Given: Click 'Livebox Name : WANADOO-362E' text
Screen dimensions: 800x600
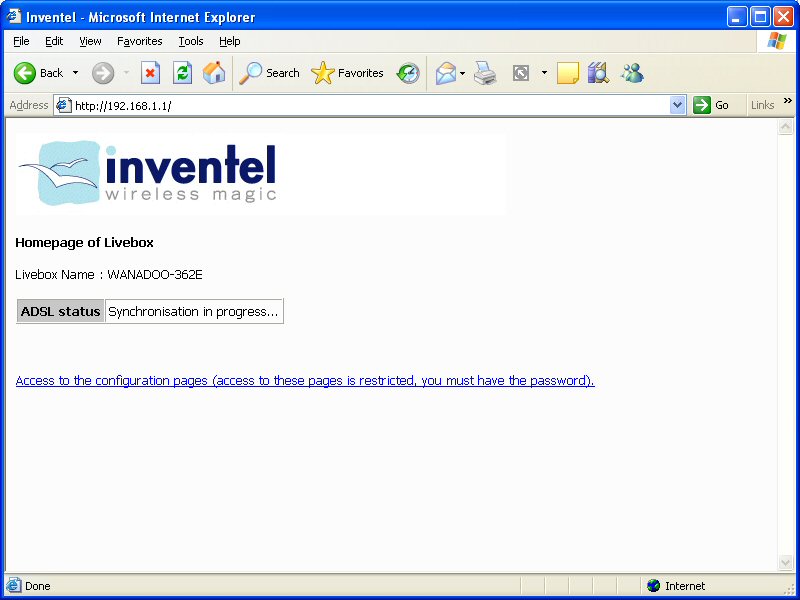Looking at the screenshot, I should [x=109, y=274].
